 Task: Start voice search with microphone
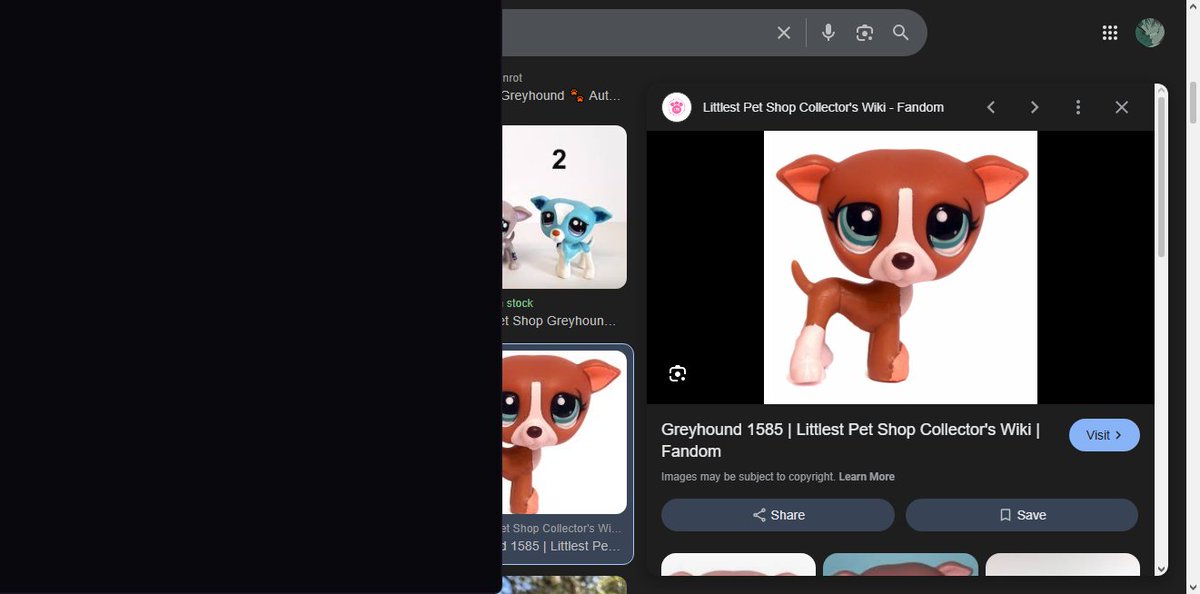click(x=828, y=33)
